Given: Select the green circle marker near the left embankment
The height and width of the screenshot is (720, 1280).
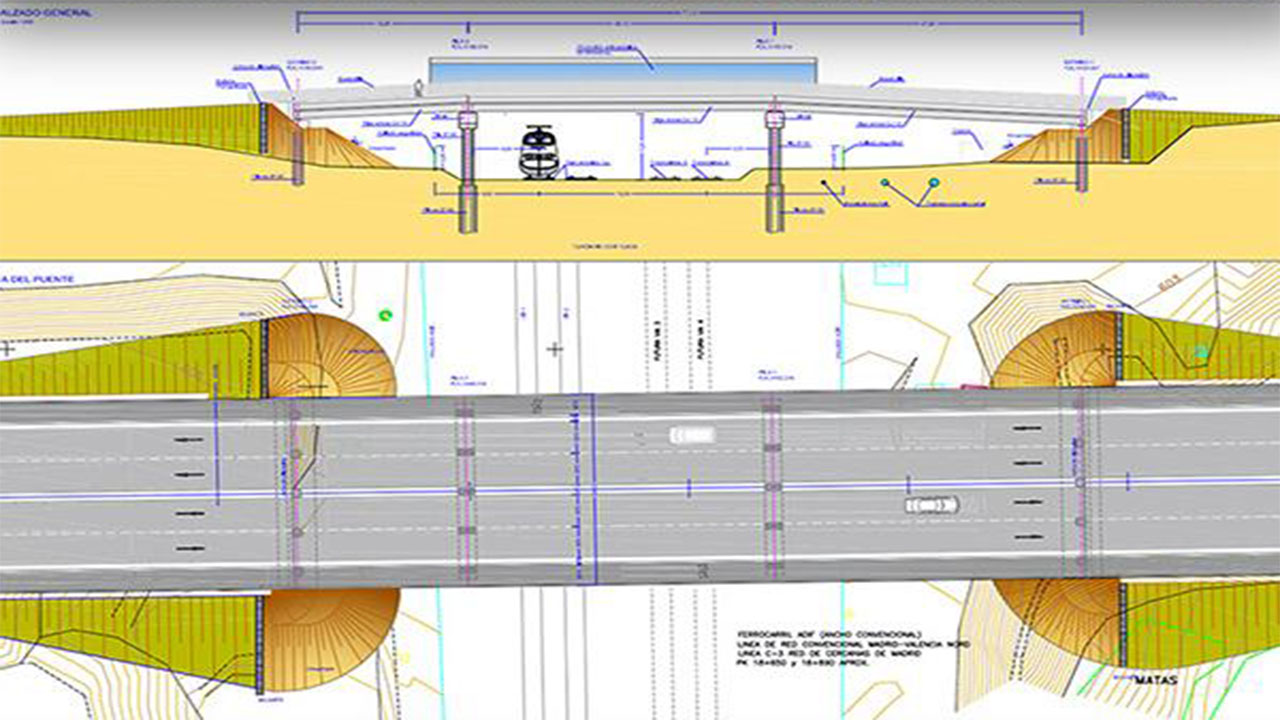Looking at the screenshot, I should point(383,315).
